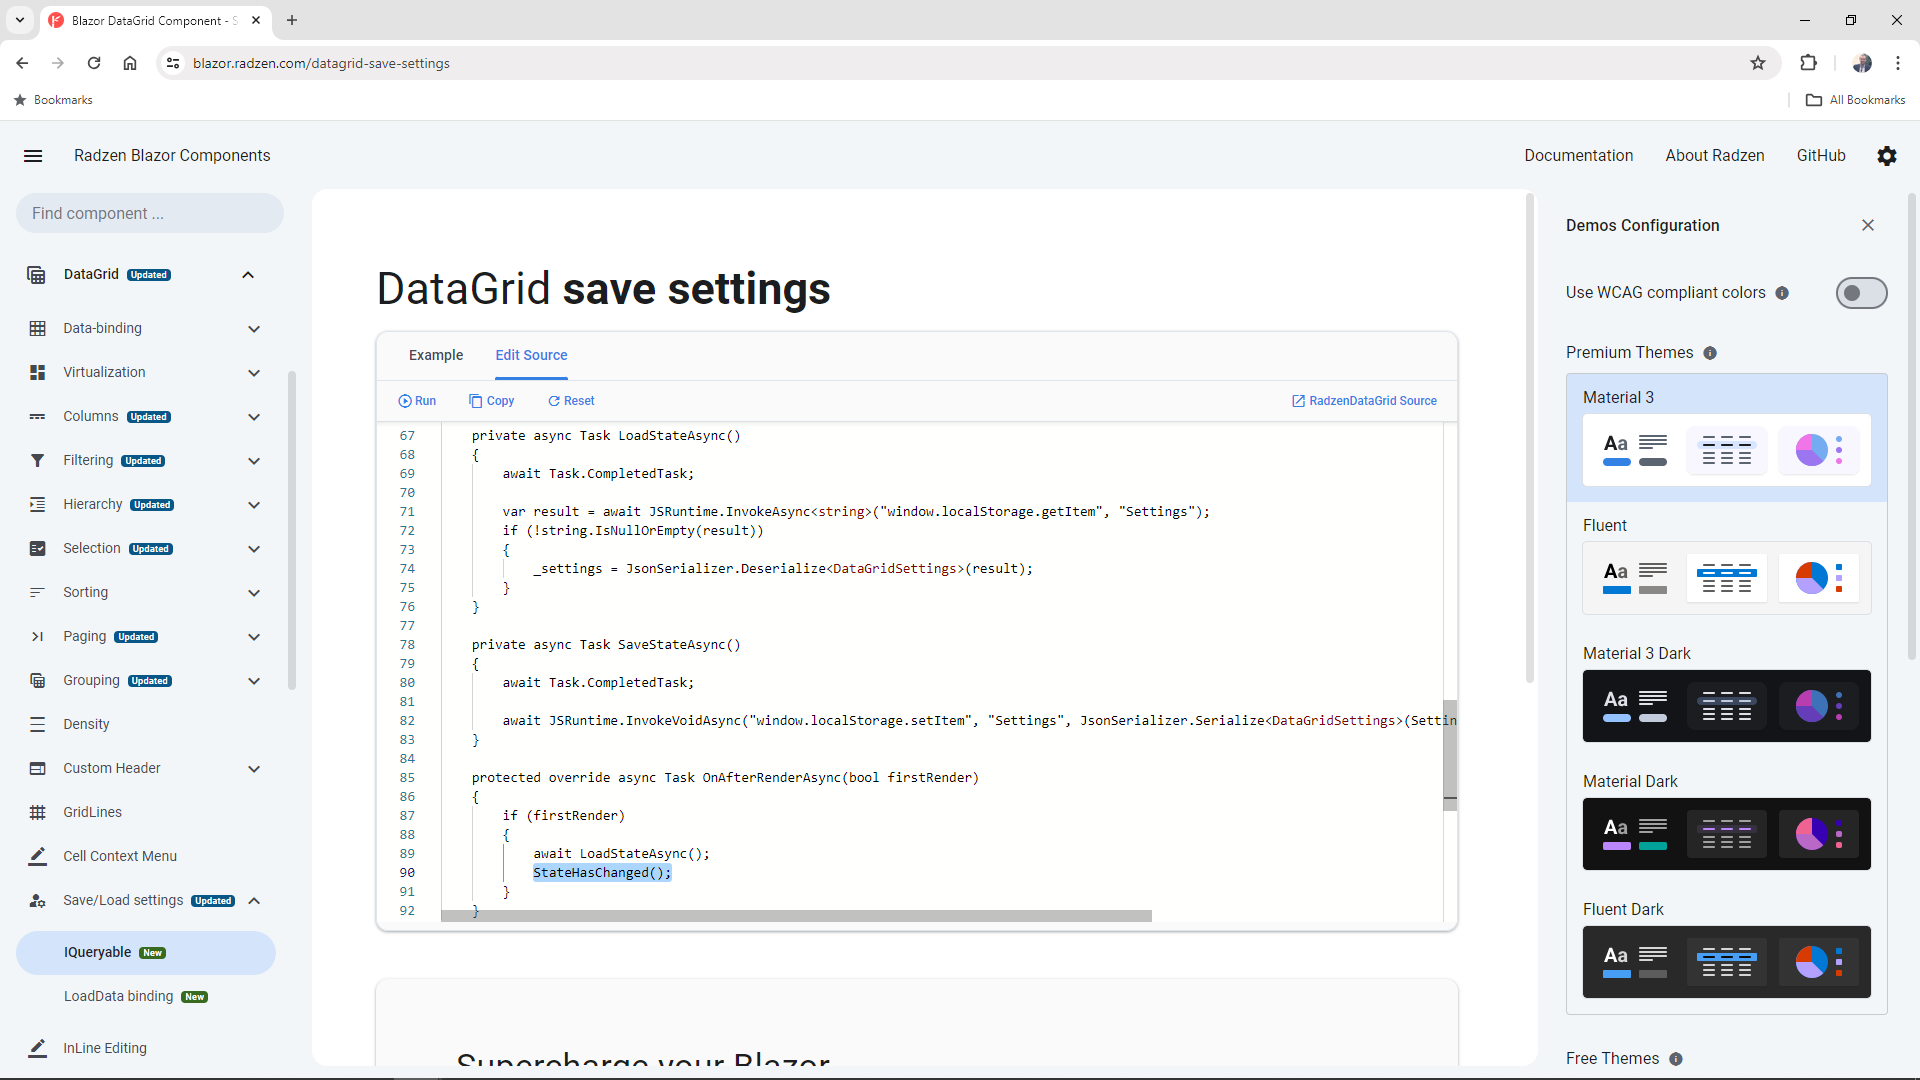Click the Hierarchy sidebar icon
The width and height of the screenshot is (1920, 1080).
pyautogui.click(x=37, y=504)
